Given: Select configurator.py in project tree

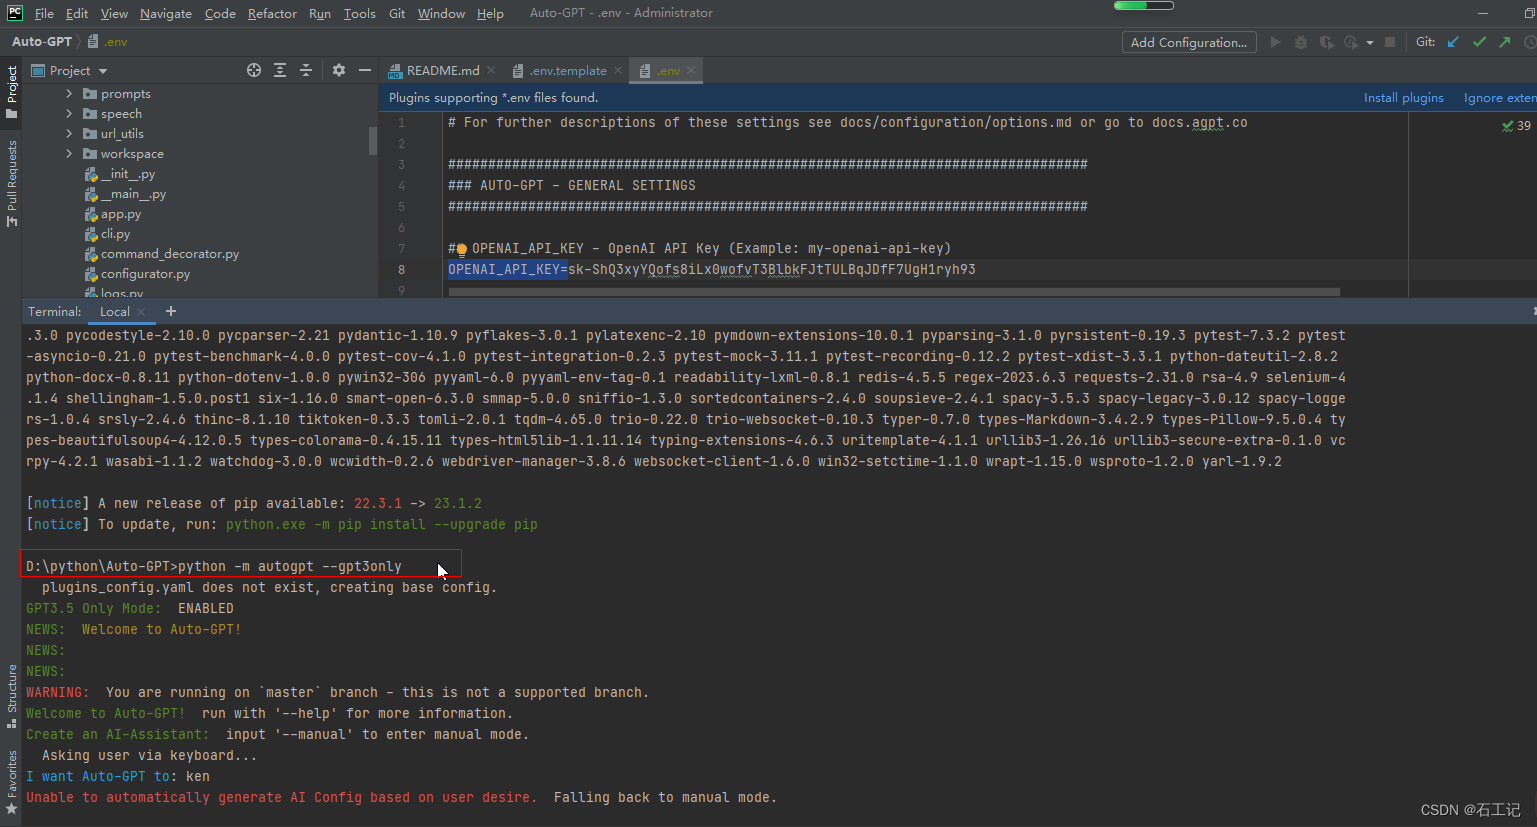Looking at the screenshot, I should (x=137, y=274).
